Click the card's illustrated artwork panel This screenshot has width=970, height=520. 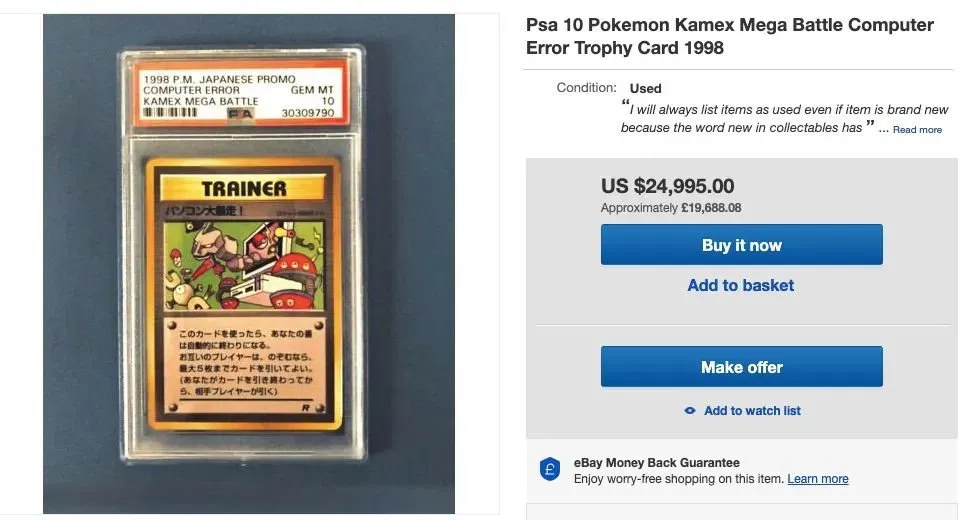tap(244, 266)
